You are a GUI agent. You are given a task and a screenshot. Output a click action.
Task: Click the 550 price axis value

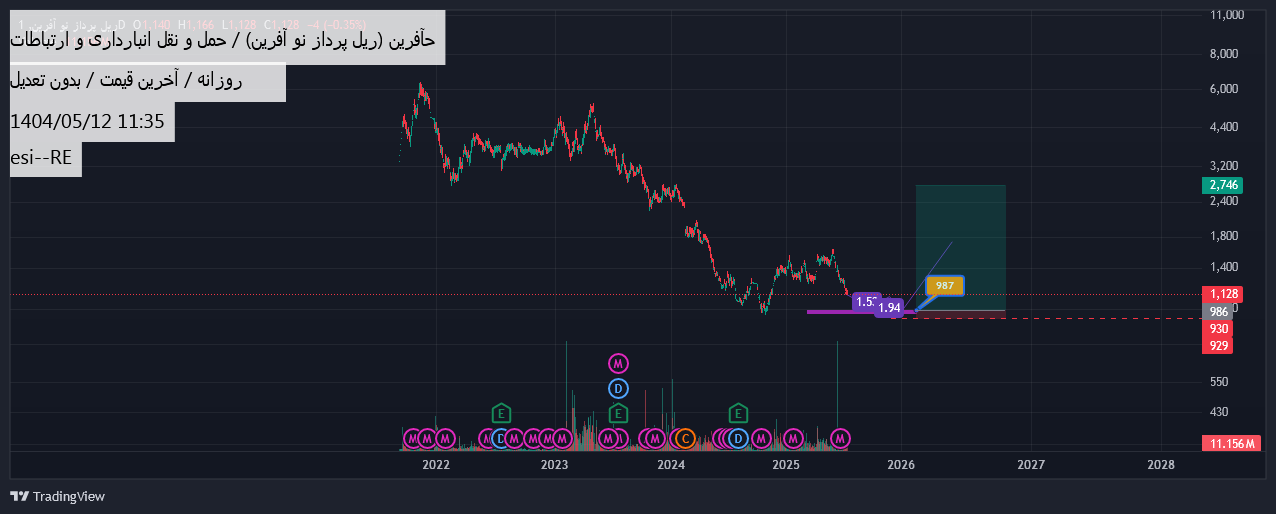pyautogui.click(x=1218, y=382)
